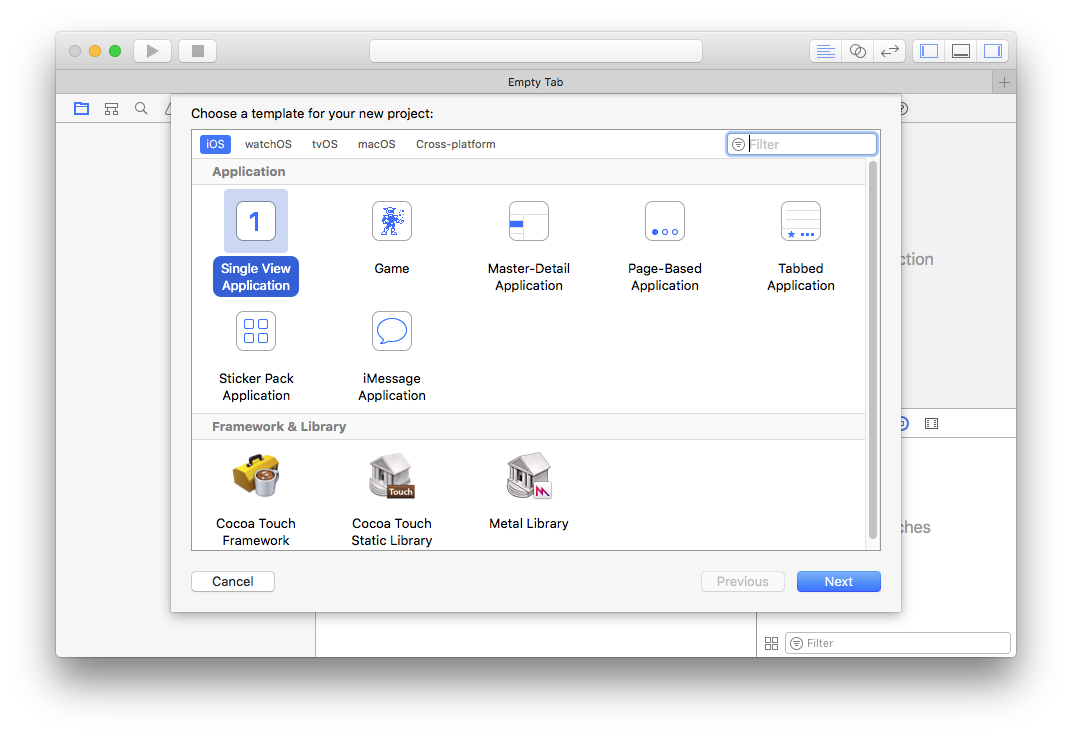This screenshot has height=737, width=1072.
Task: Switch to the macOS tab
Action: point(377,144)
